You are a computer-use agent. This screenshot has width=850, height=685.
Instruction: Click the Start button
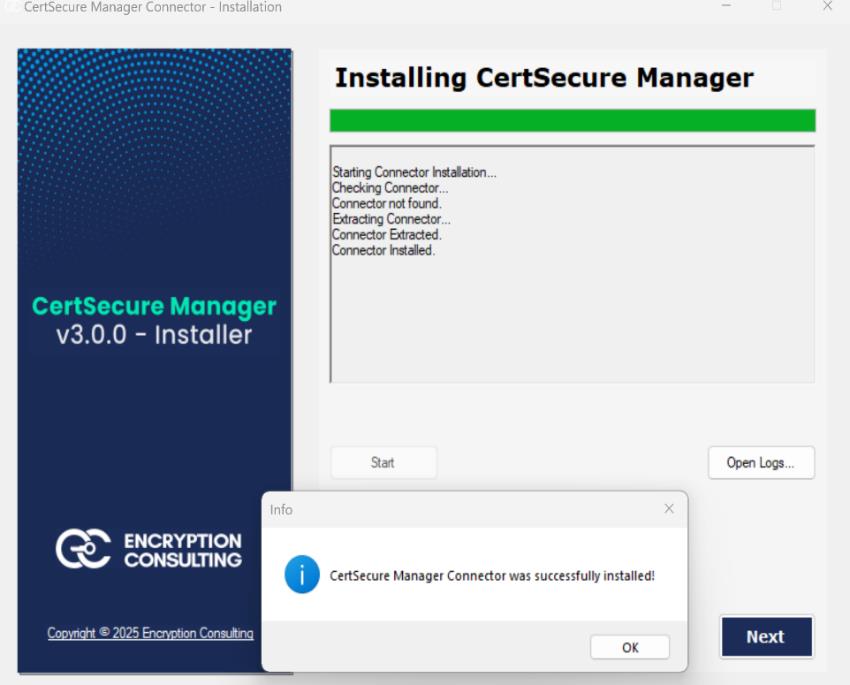coord(383,463)
